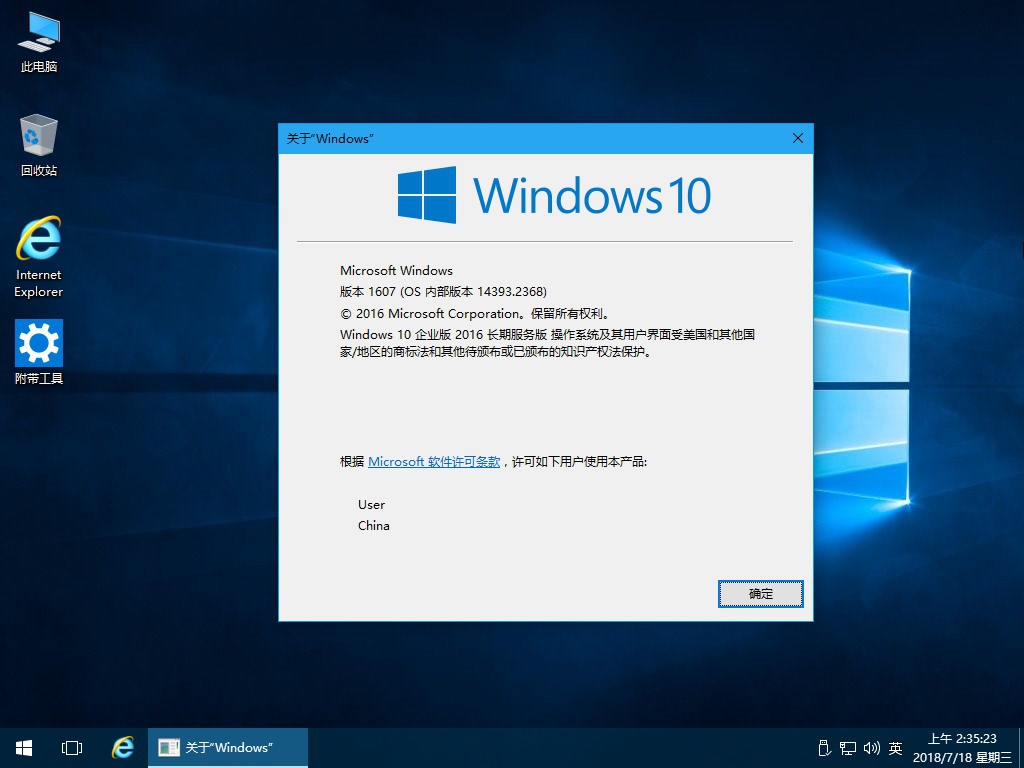This screenshot has height=768, width=1024.
Task: Select the Internet Explorer desktop shortcut
Action: pyautogui.click(x=39, y=257)
